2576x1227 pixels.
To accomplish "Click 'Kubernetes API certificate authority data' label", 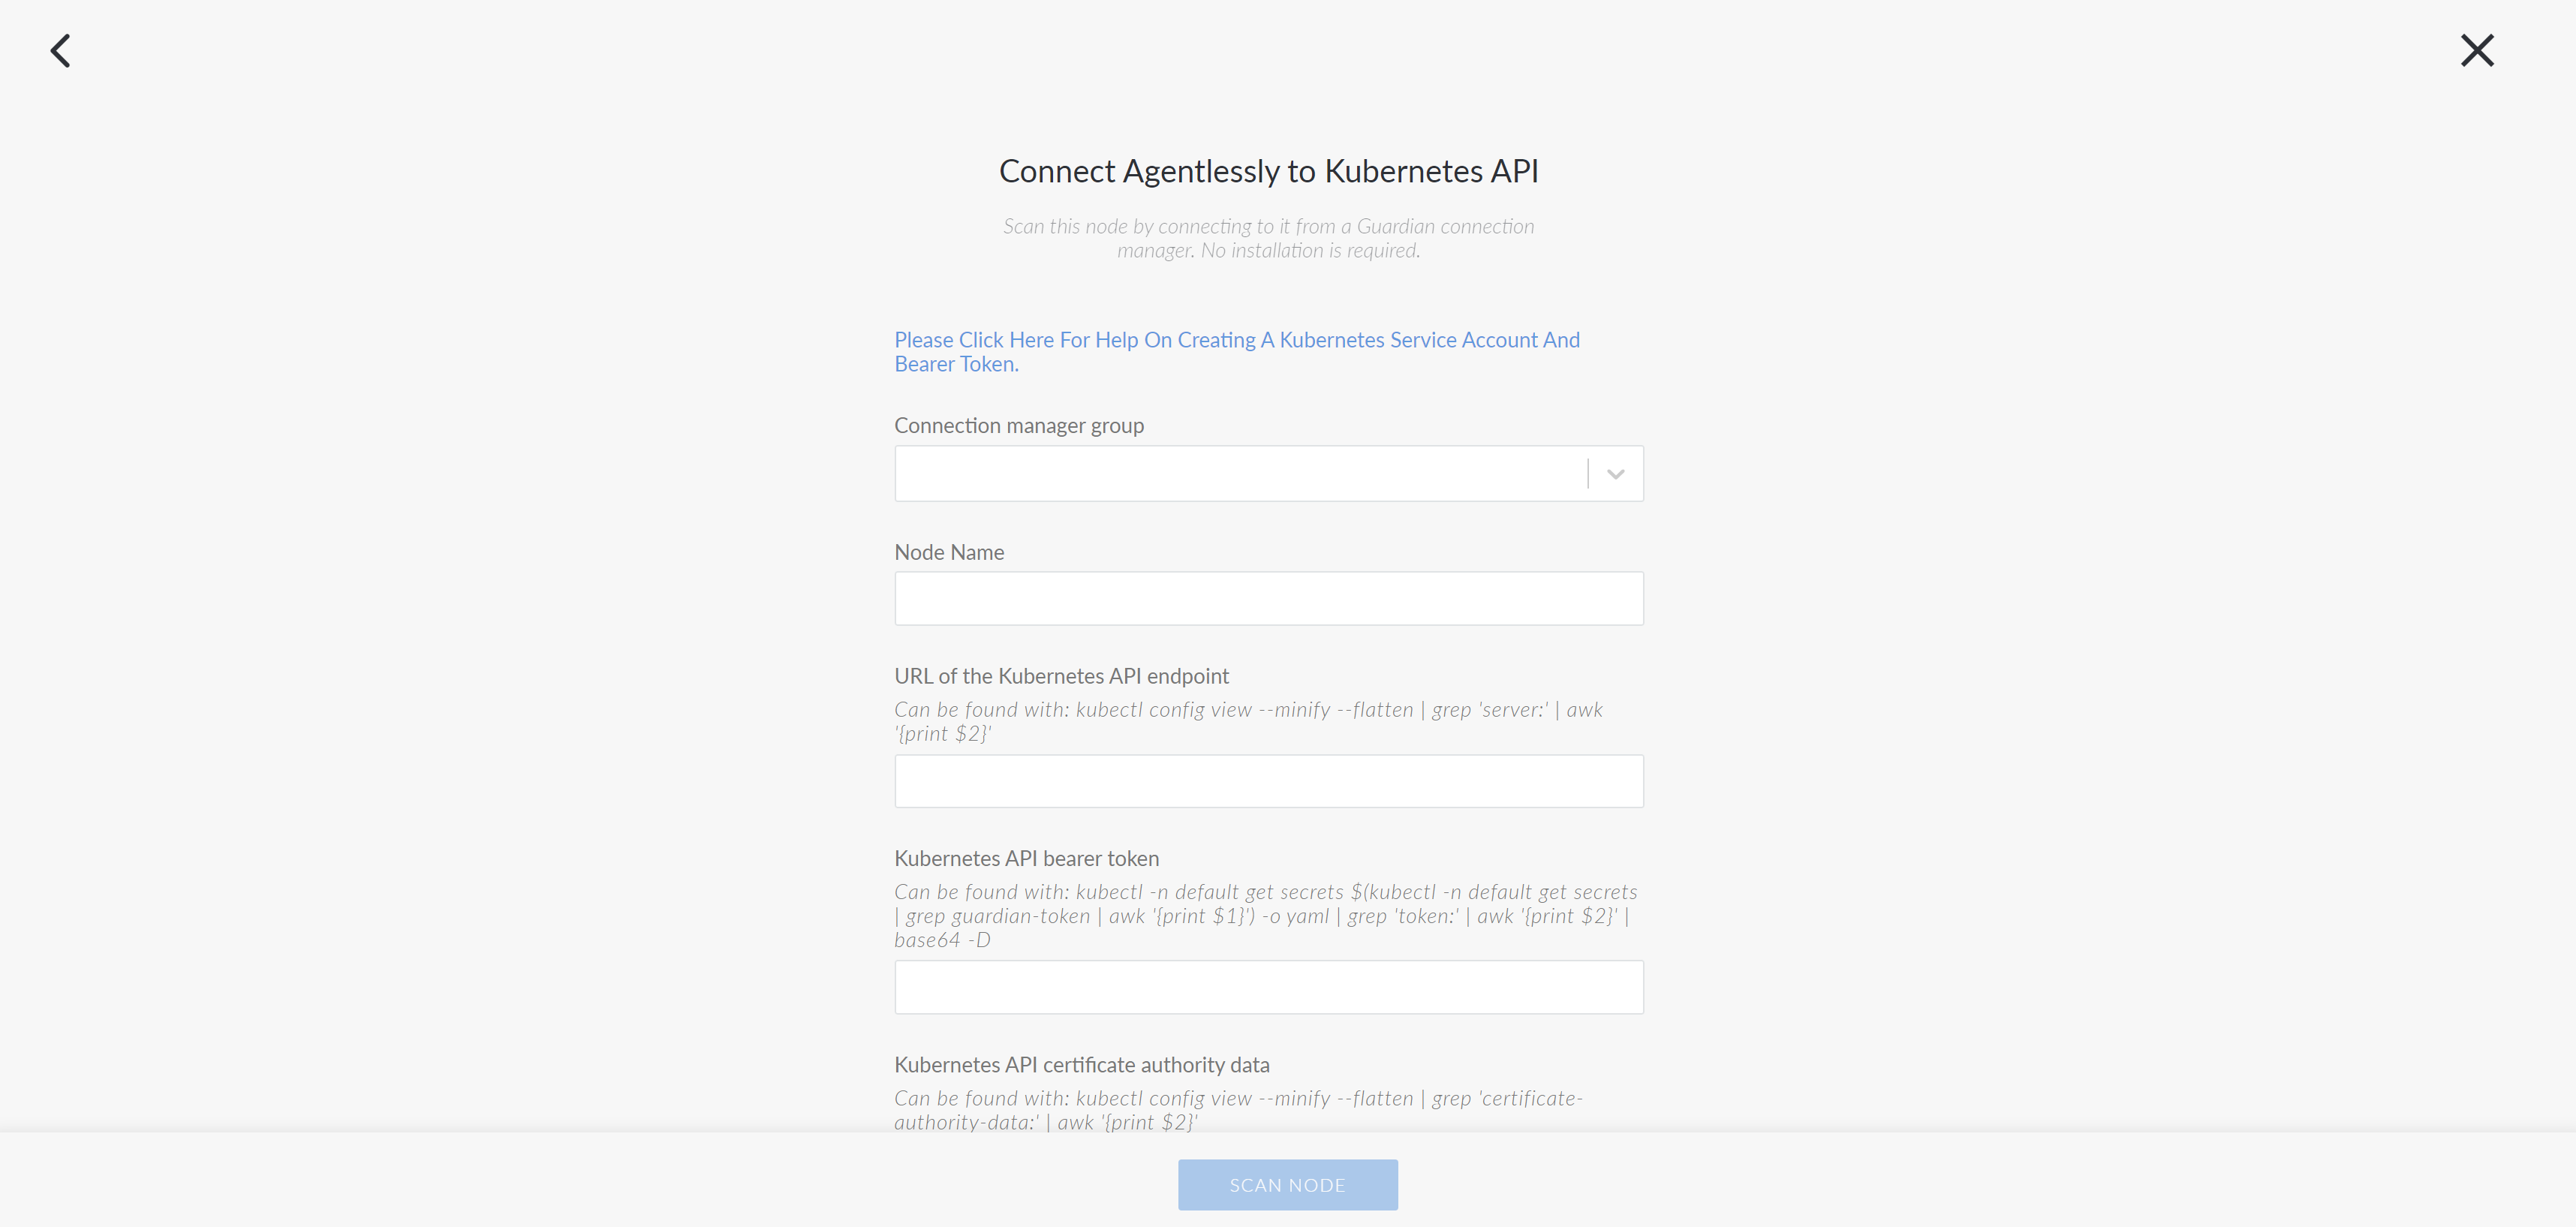I will [x=1081, y=1064].
